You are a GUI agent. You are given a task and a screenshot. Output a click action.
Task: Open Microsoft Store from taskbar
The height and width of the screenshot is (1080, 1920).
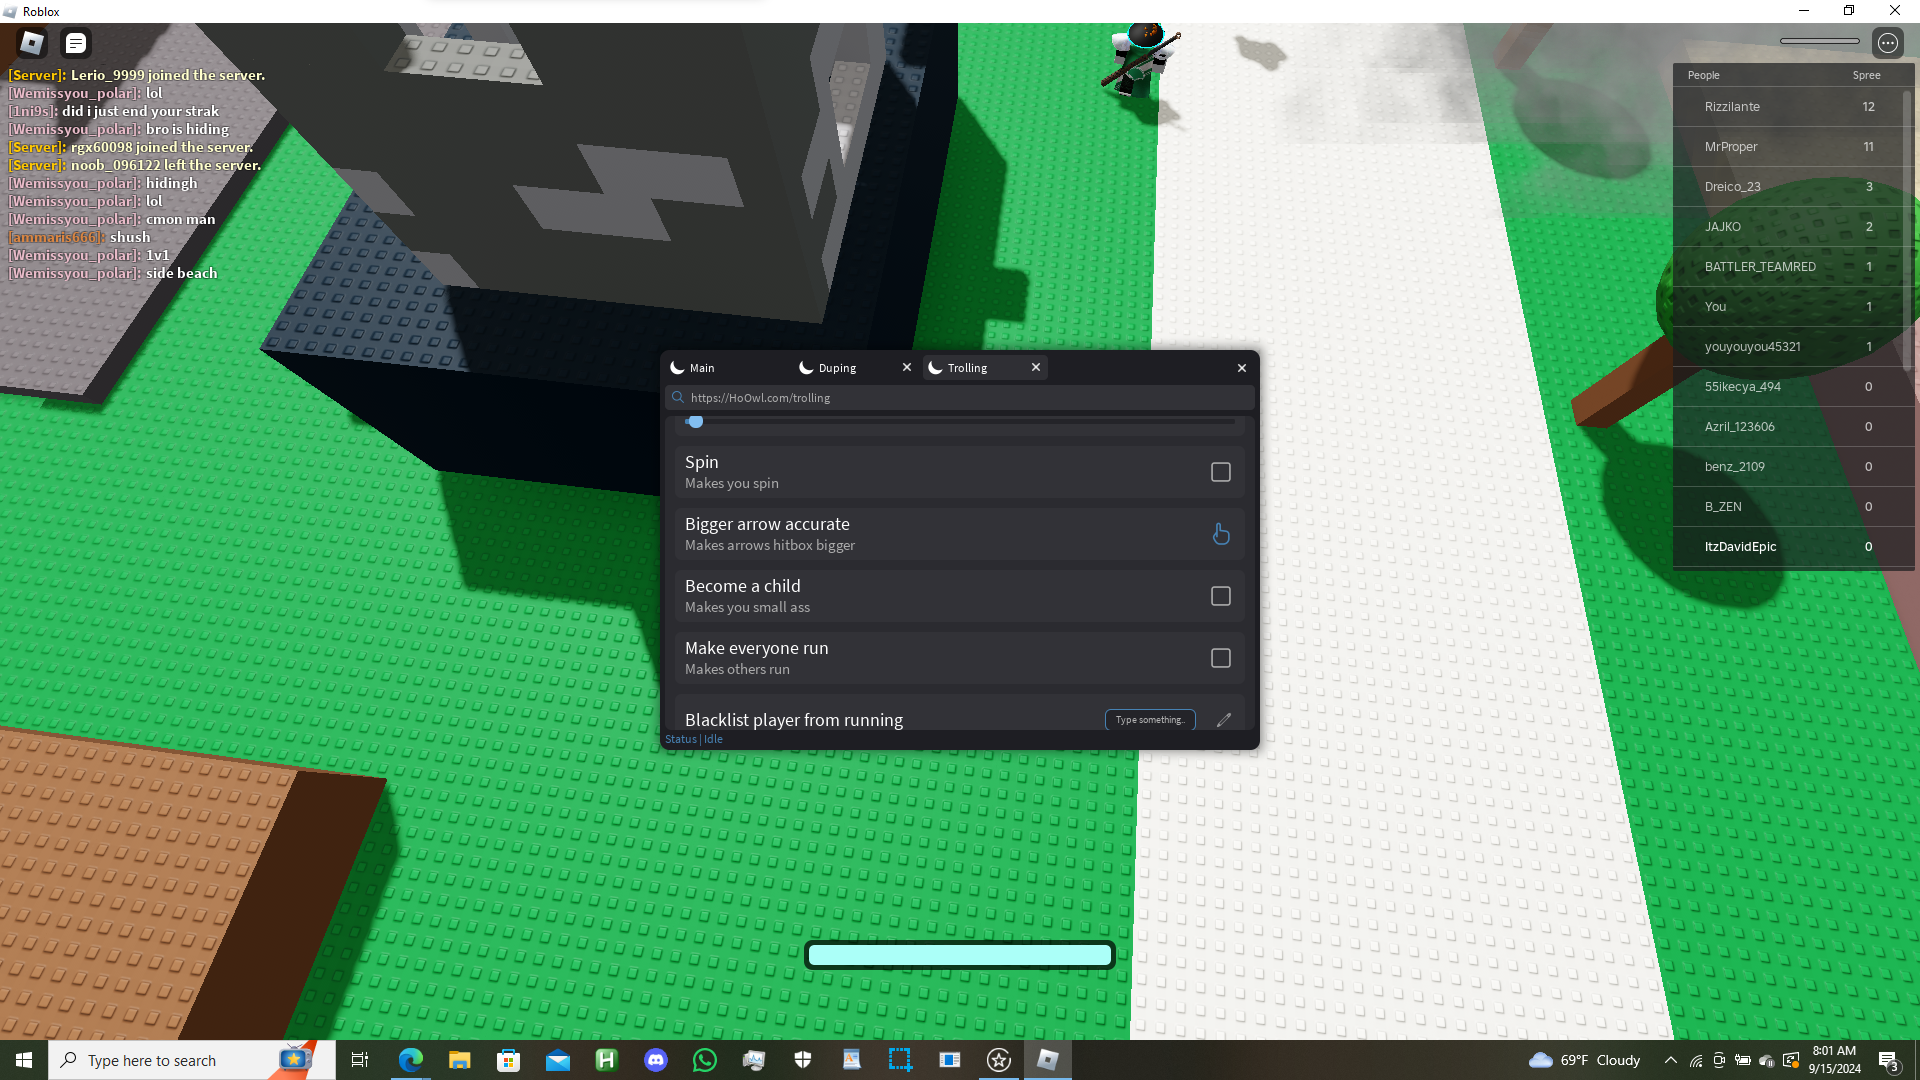tap(508, 1060)
